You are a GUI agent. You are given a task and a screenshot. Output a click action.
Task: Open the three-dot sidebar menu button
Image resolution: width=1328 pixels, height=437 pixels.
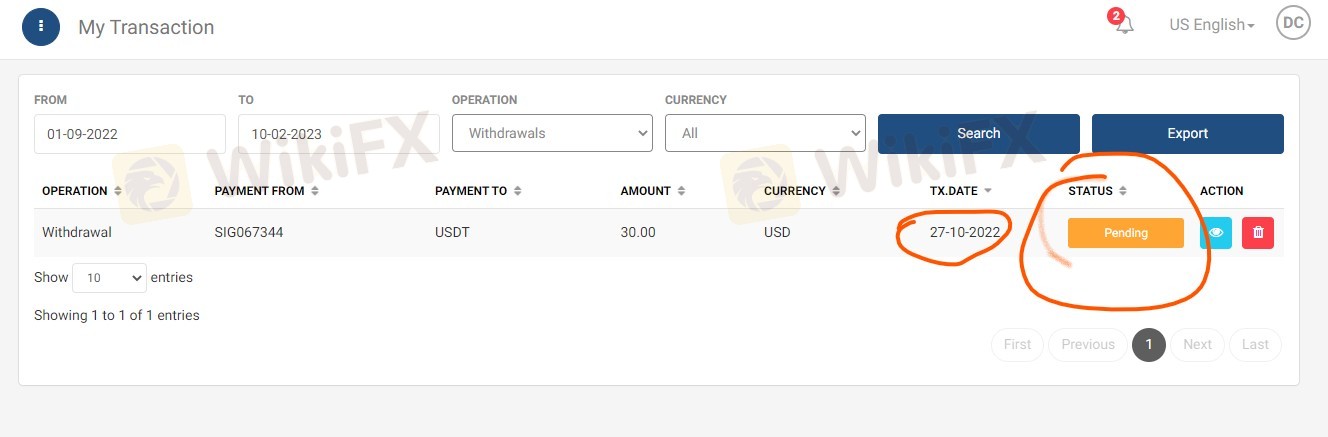click(x=40, y=27)
